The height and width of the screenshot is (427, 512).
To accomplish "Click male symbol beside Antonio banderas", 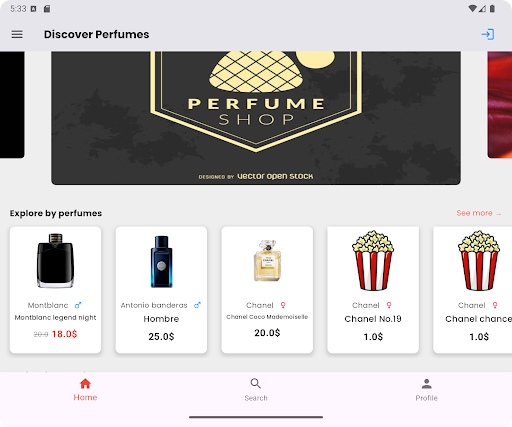I will click(197, 305).
